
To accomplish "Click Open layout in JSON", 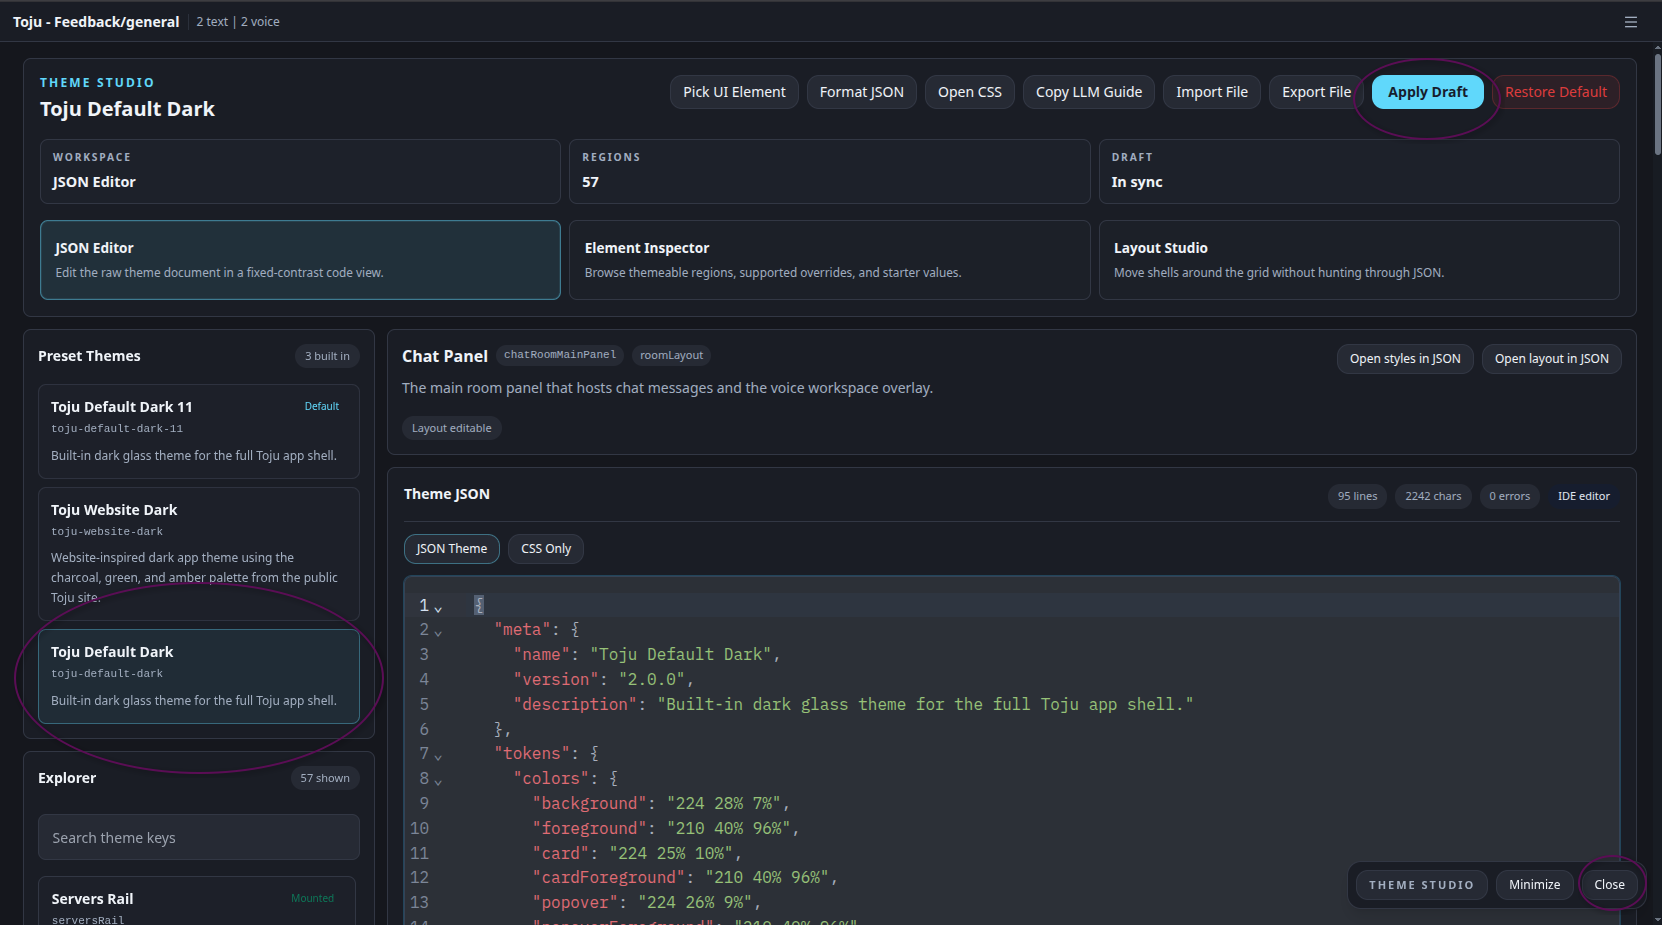I will pos(1552,359).
